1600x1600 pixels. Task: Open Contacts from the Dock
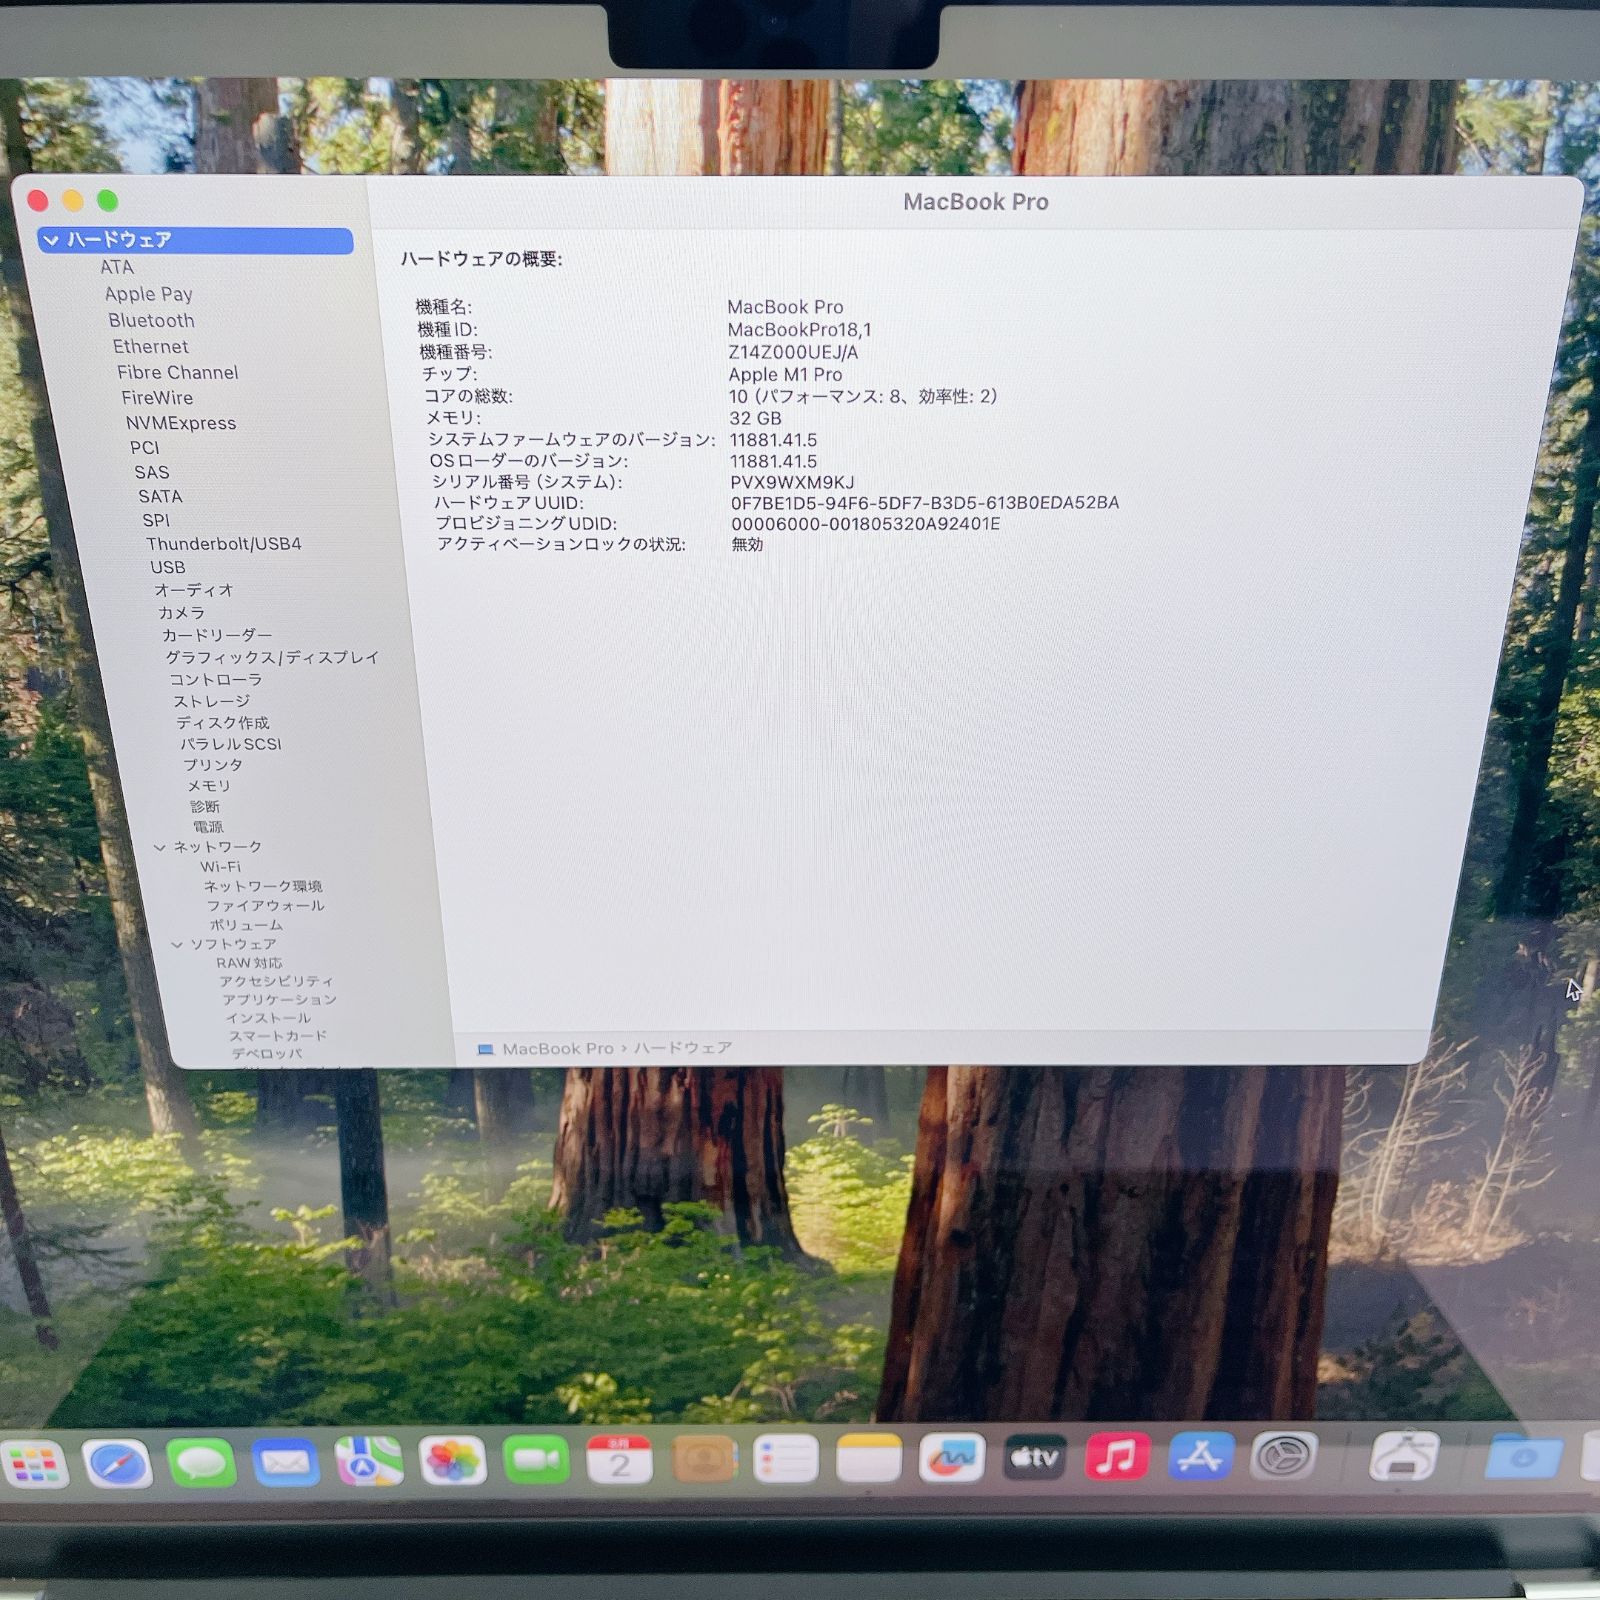pos(703,1460)
